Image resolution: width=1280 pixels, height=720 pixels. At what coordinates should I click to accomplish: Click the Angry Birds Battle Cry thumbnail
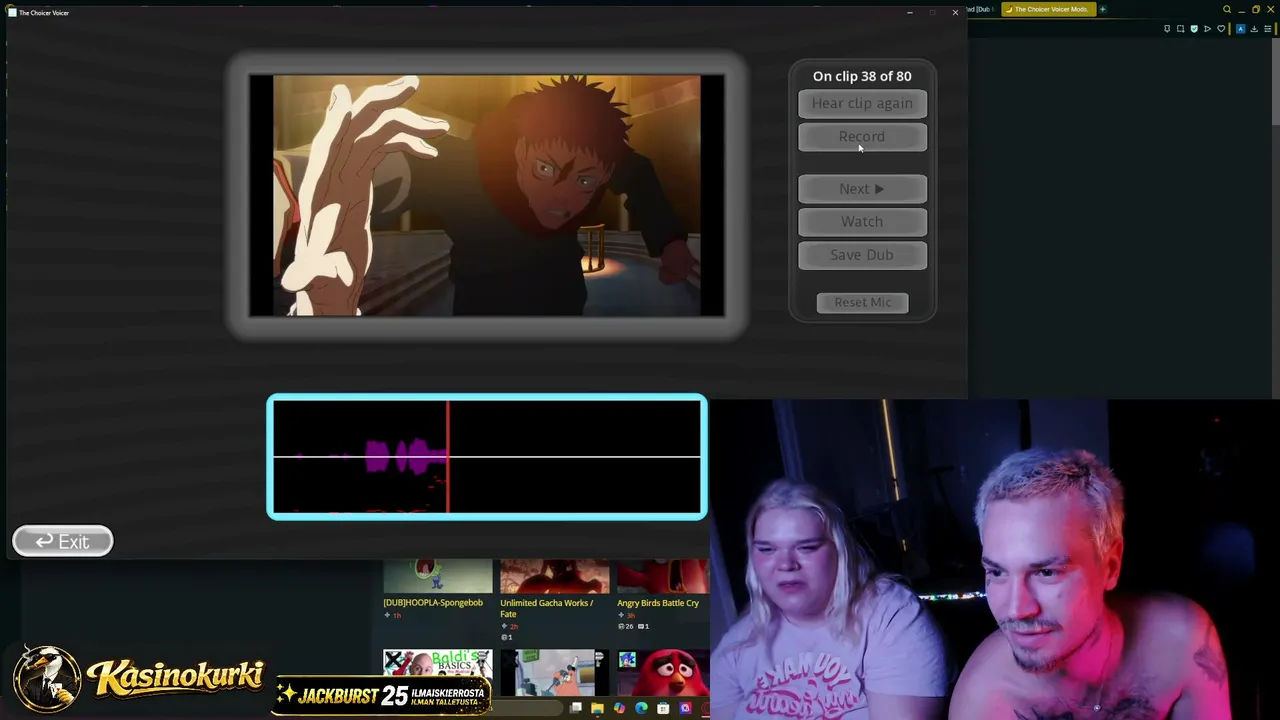663,576
